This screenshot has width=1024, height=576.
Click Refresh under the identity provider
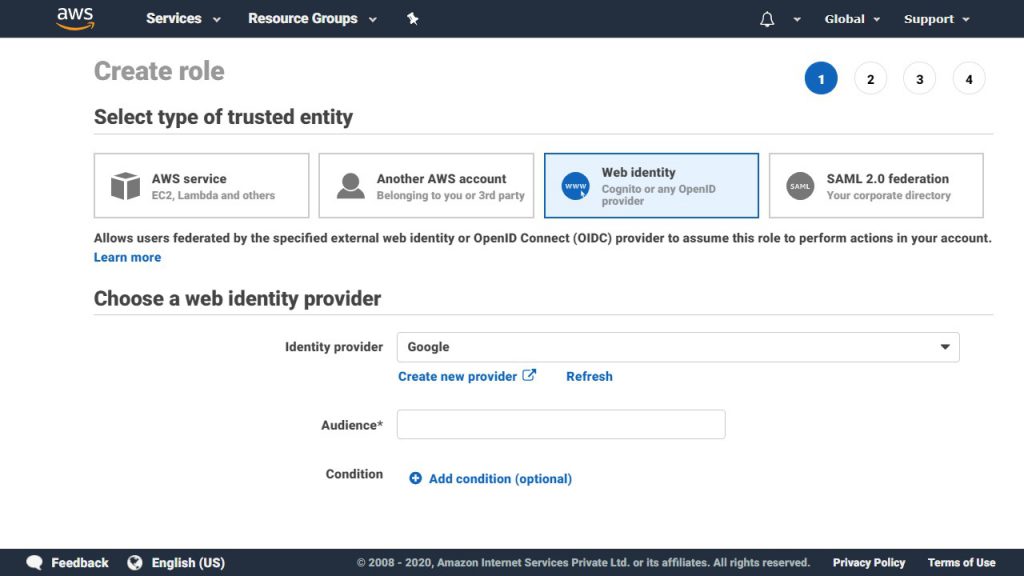pos(589,376)
